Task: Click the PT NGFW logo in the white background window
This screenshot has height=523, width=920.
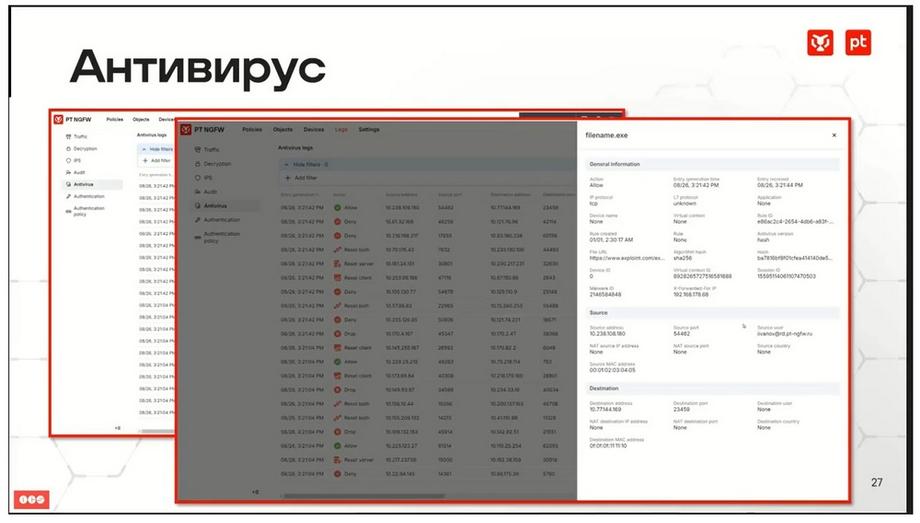Action: coord(58,119)
